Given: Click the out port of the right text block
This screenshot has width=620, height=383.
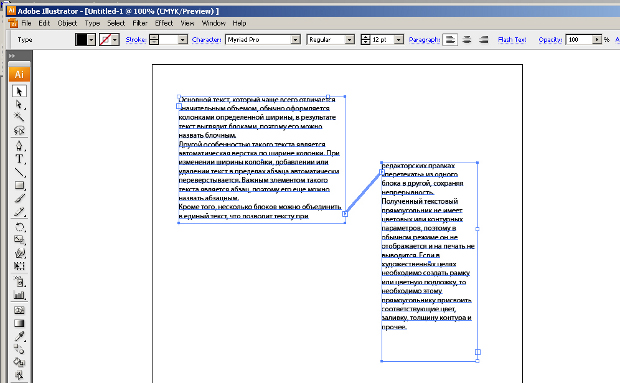Looking at the screenshot, I should pos(478,352).
